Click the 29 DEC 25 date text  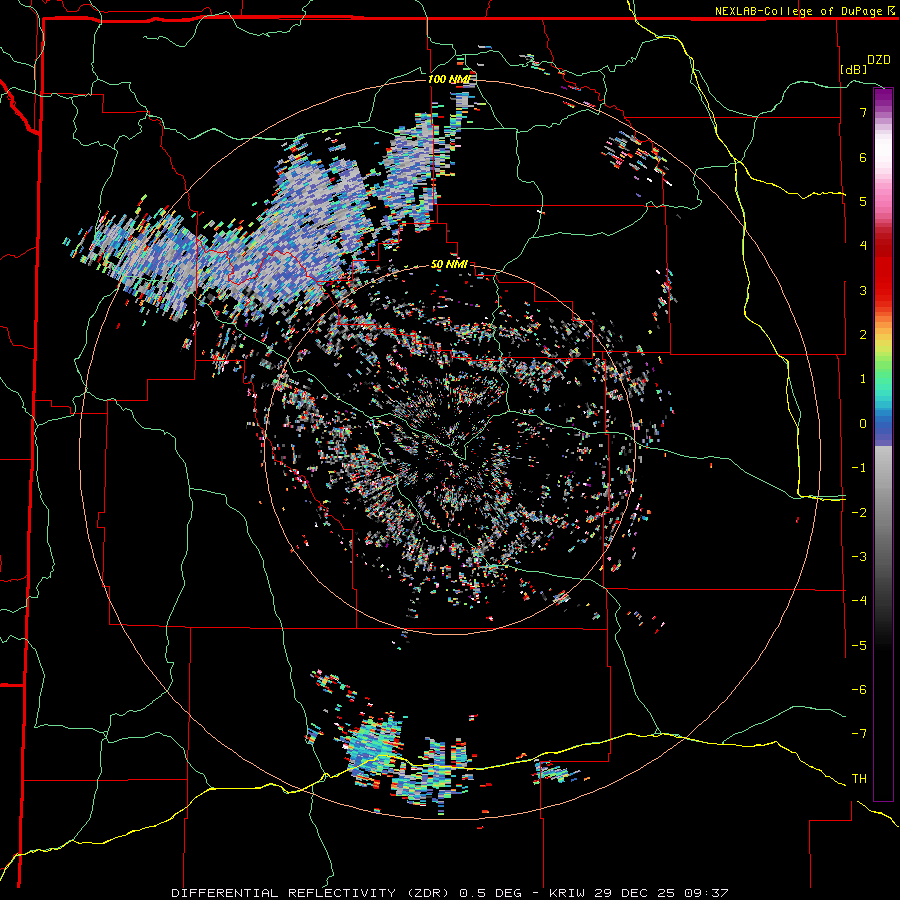(x=636, y=893)
